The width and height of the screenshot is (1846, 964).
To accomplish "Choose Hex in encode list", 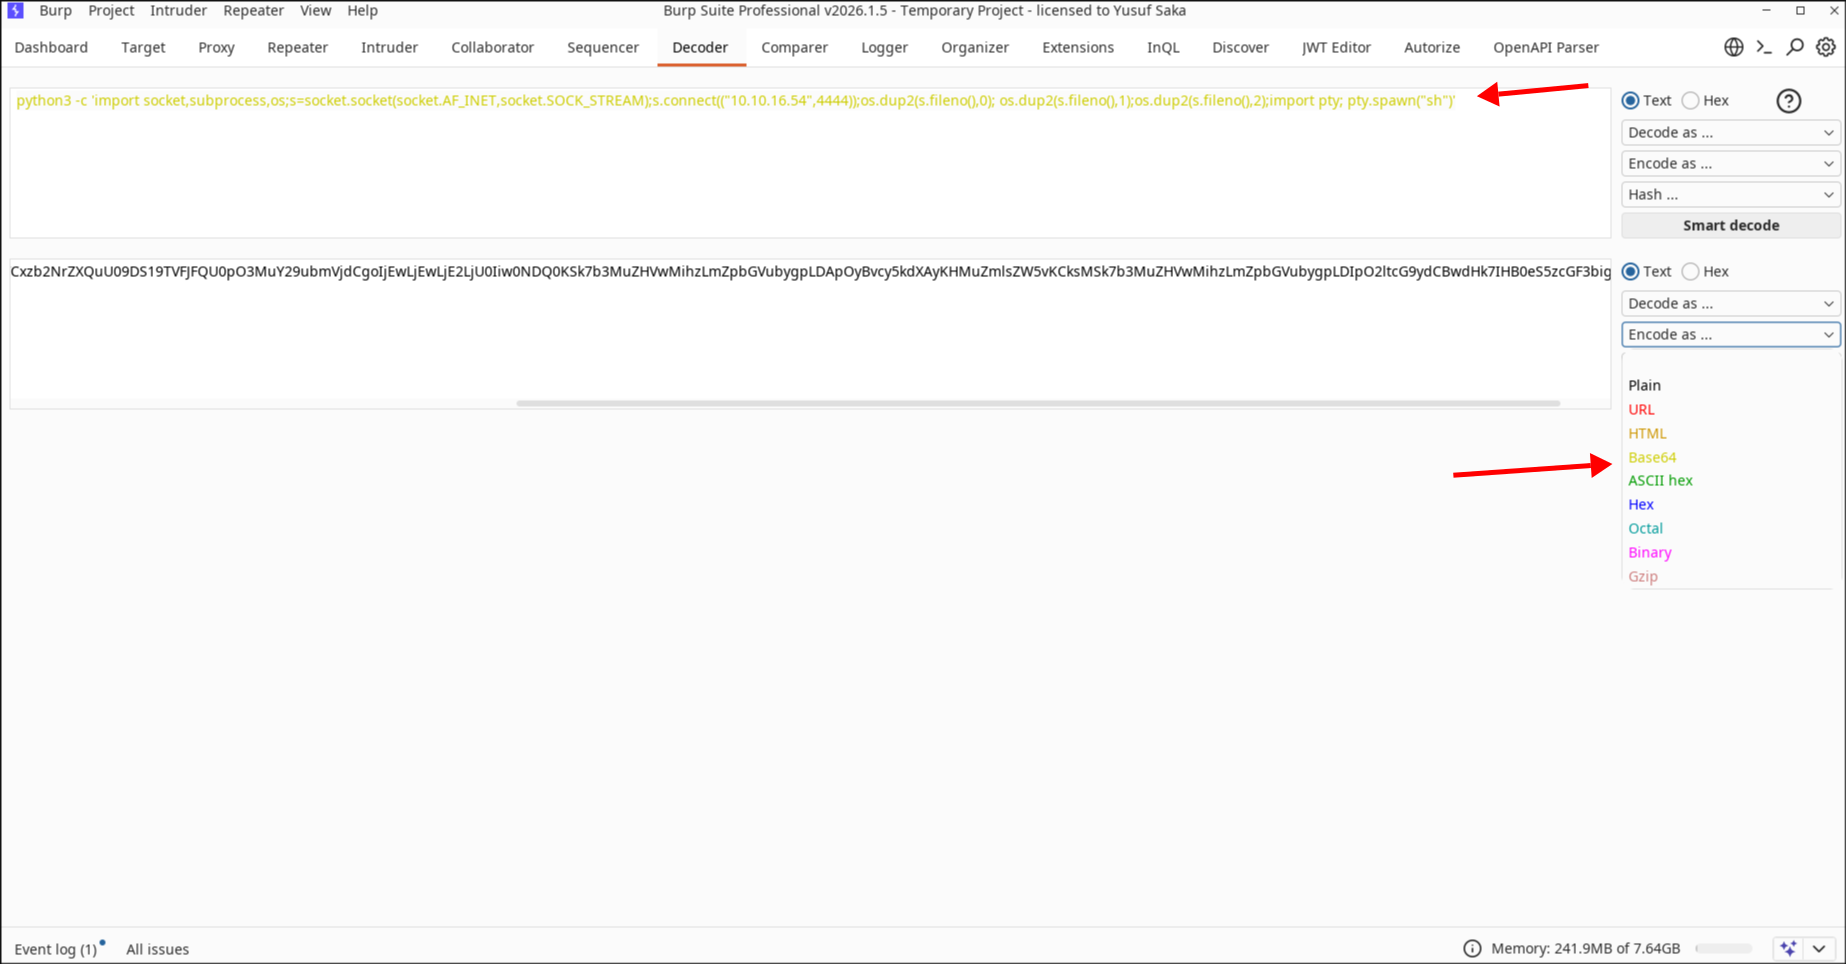I will pyautogui.click(x=1641, y=504).
